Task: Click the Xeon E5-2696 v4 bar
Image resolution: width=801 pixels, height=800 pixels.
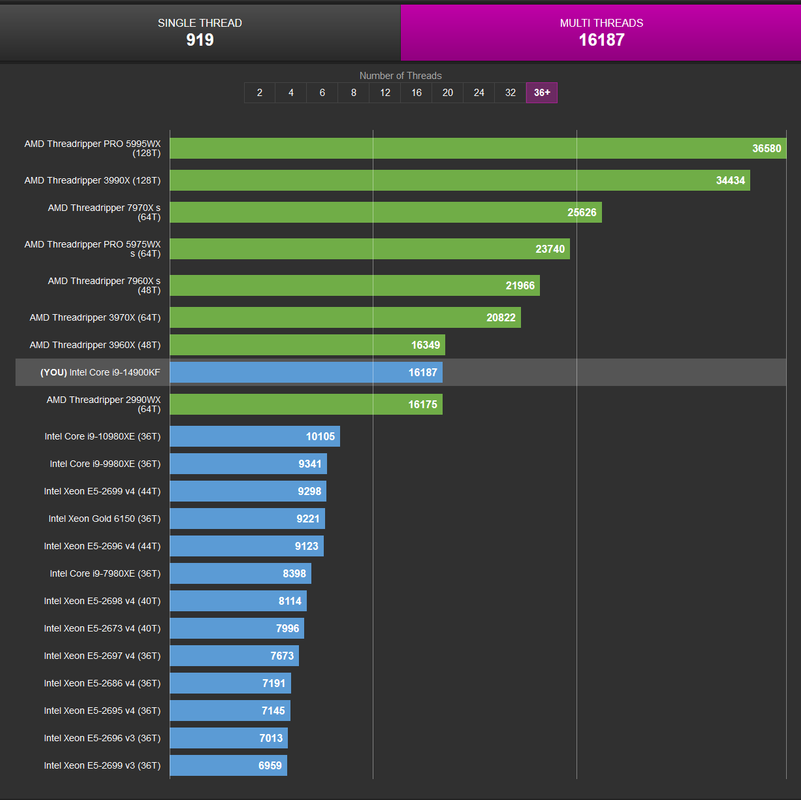Action: [x=247, y=546]
